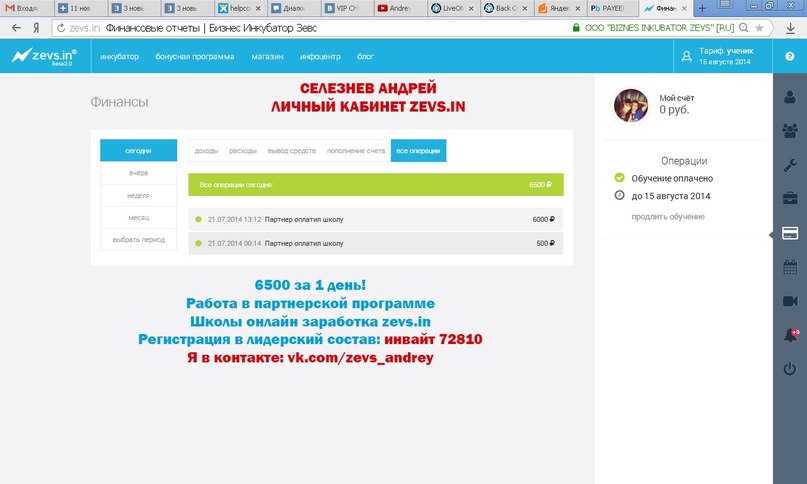Select the неделя period filter

click(x=138, y=196)
